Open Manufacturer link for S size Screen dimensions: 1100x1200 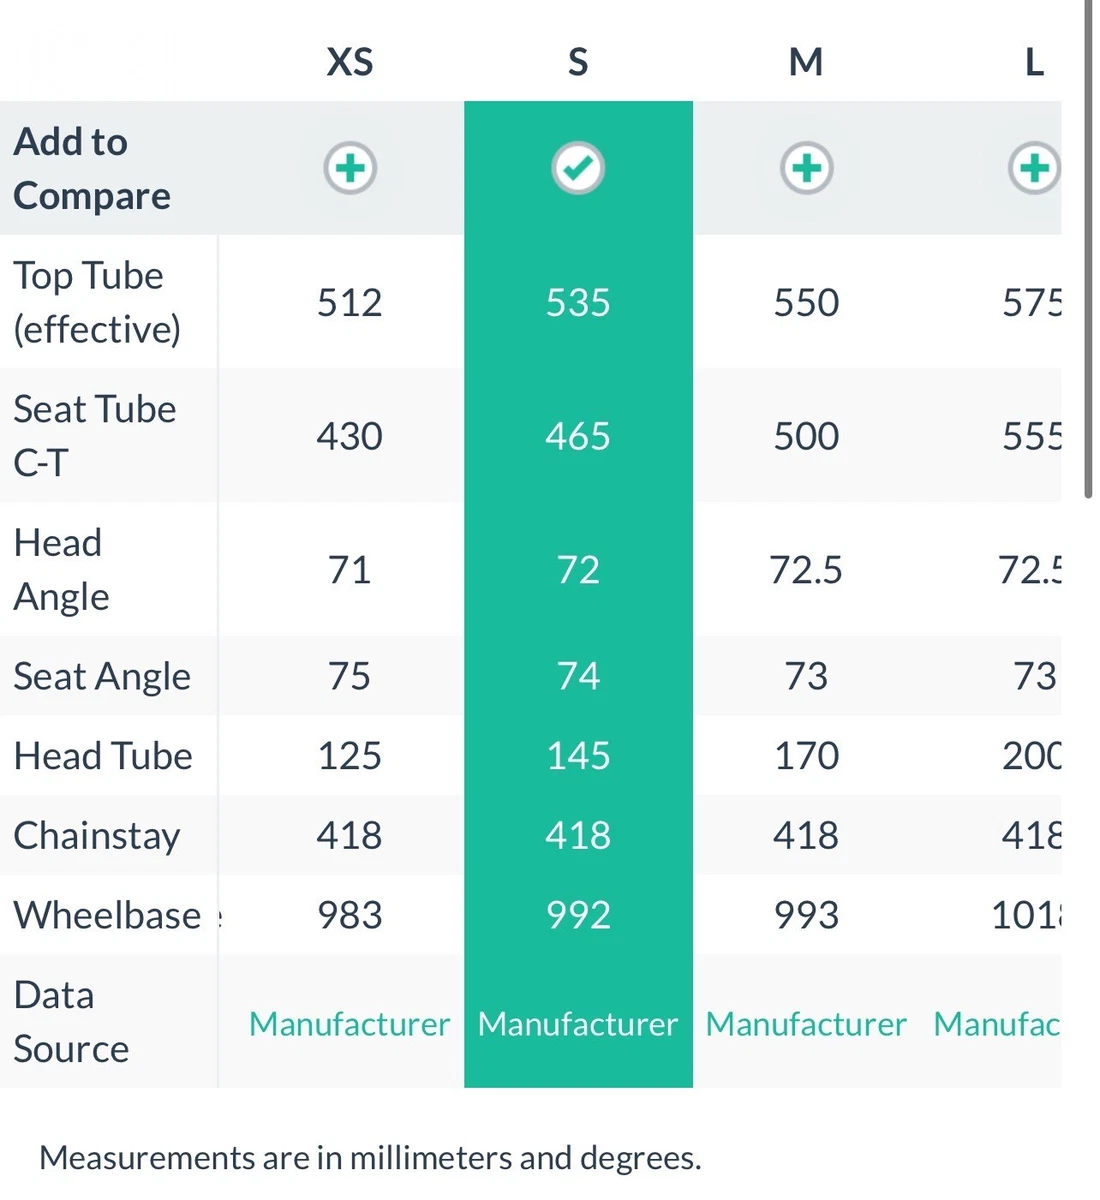point(578,1024)
